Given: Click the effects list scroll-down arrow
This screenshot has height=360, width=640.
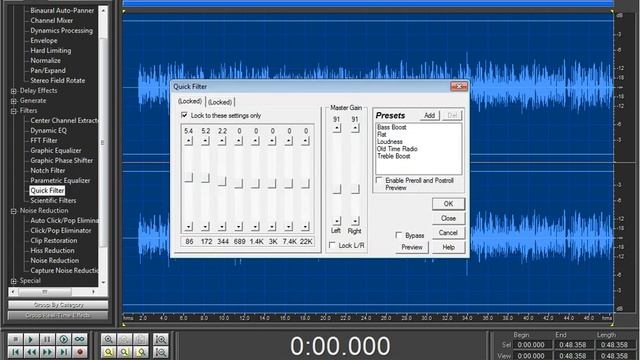Looking at the screenshot, I should tap(103, 282).
